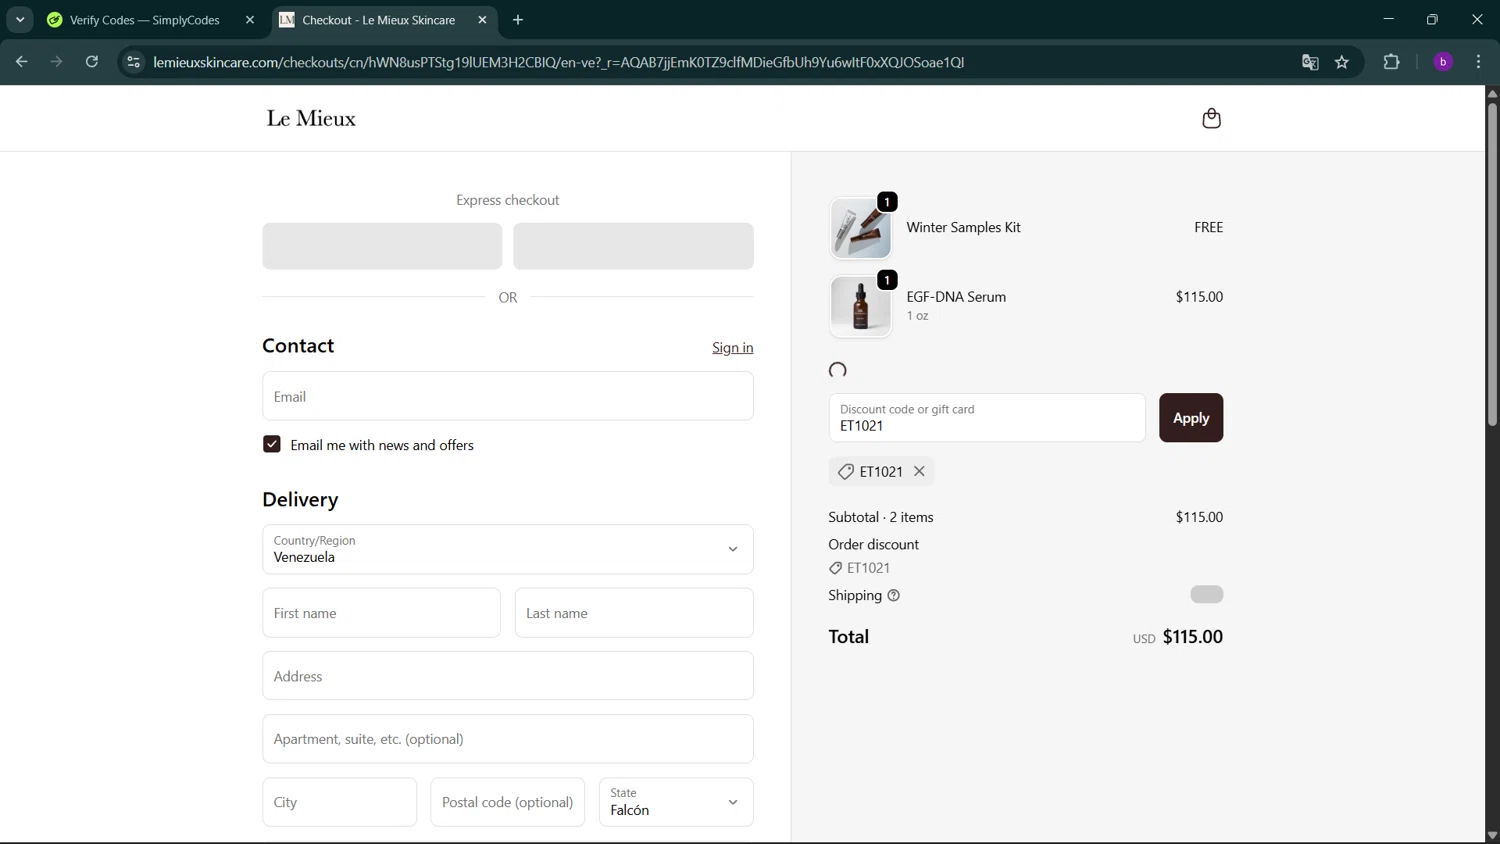
Task: Click the EGF-DNA Serum product name
Action: pyautogui.click(x=956, y=297)
